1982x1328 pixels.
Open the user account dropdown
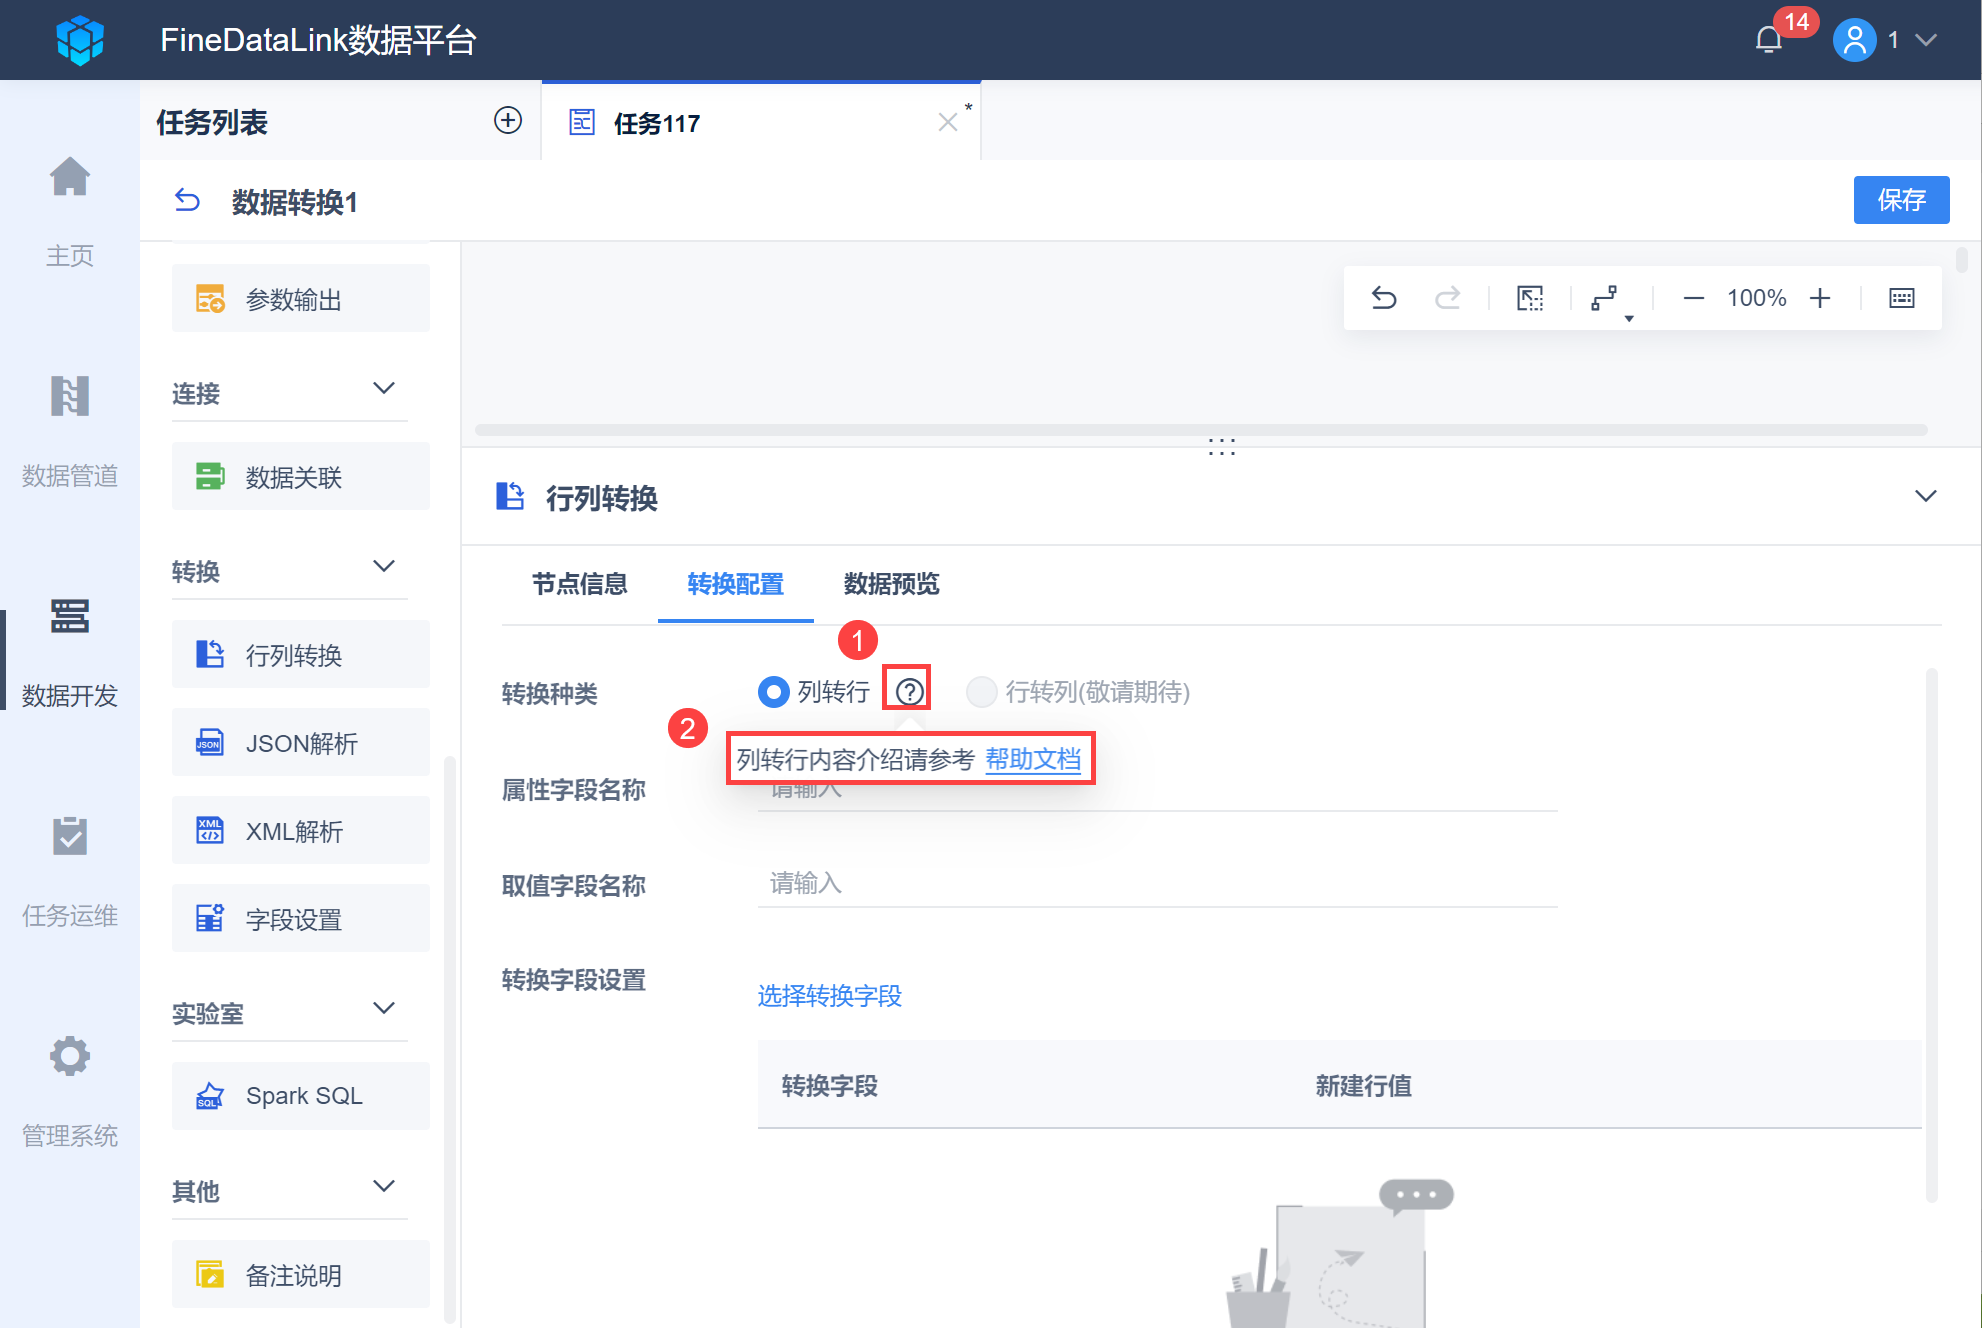tap(1925, 40)
